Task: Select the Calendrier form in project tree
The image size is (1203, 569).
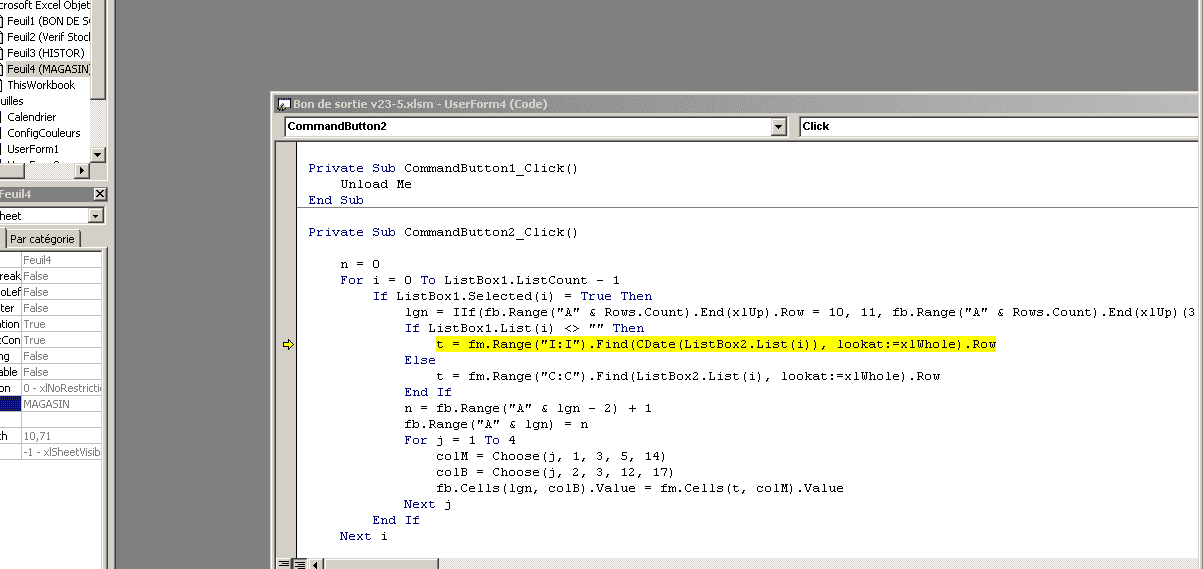Action: click(x=32, y=117)
